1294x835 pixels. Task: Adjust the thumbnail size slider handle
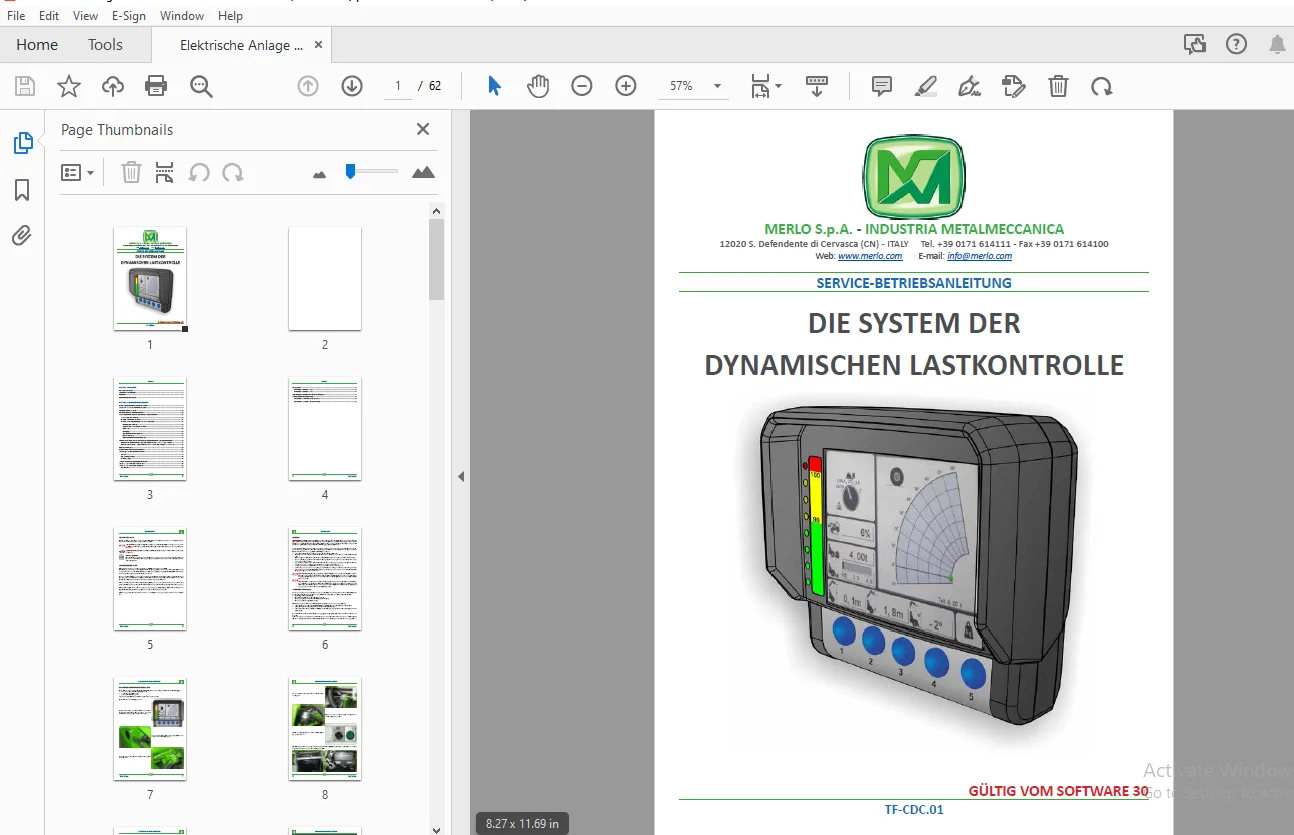(350, 171)
